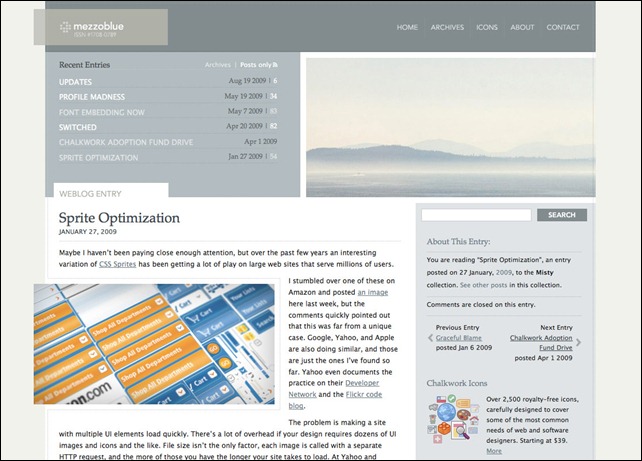
Task: Open the Home page
Action: click(407, 27)
